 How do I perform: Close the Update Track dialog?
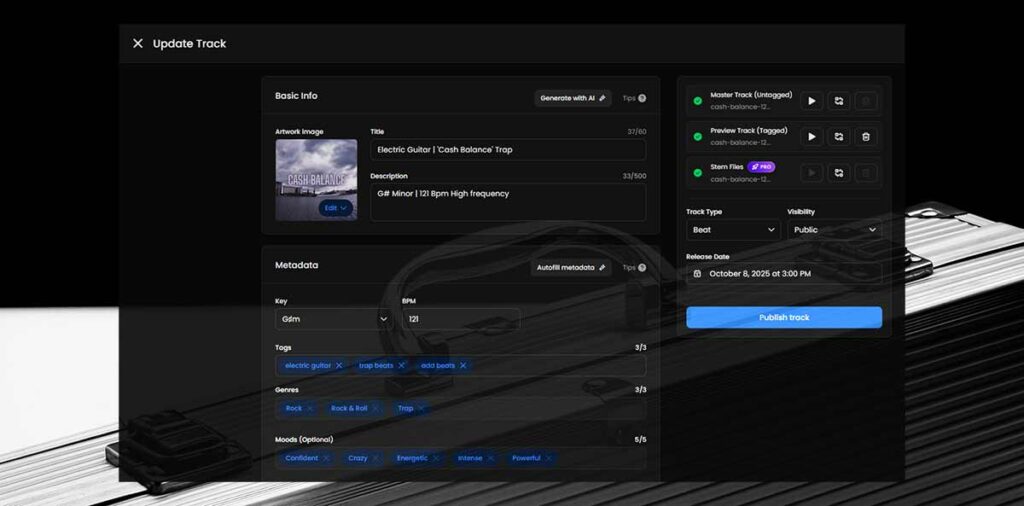tap(138, 44)
